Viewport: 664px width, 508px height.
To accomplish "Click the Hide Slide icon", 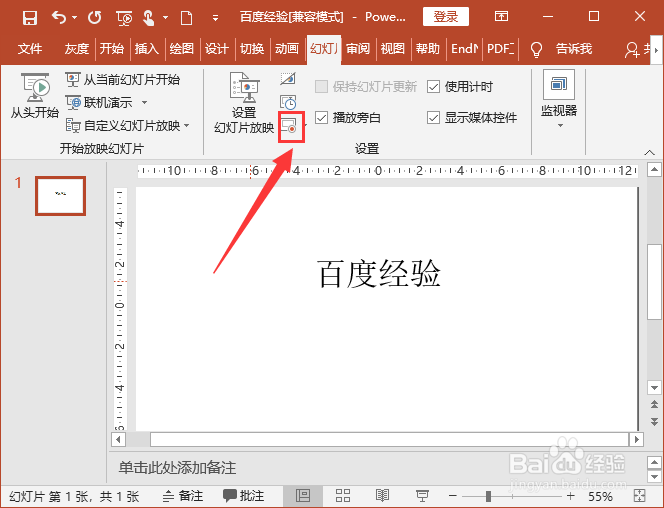I will [288, 79].
